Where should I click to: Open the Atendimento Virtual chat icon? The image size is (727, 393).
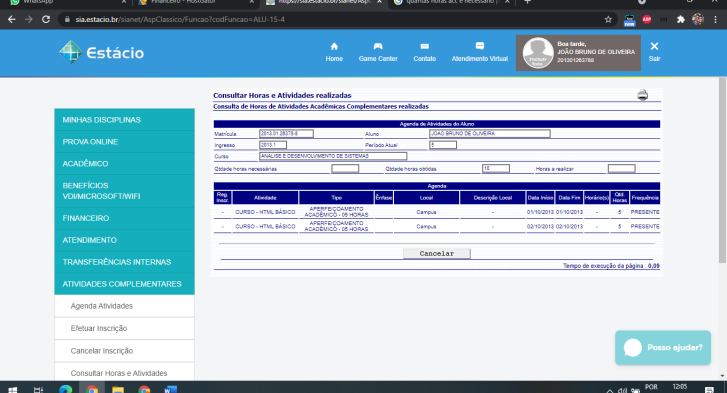pos(480,46)
